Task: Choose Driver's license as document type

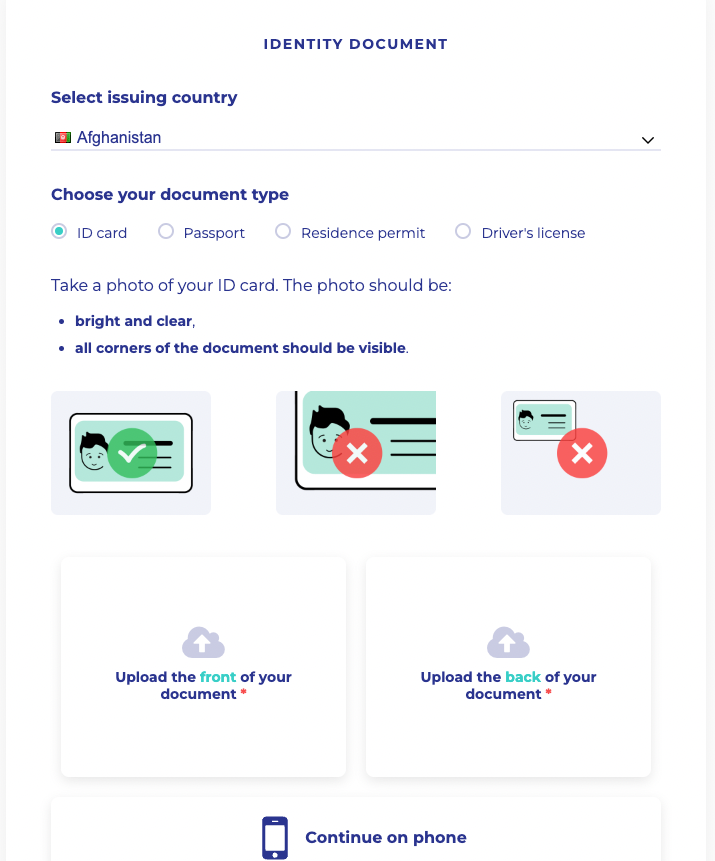Action: (462, 231)
